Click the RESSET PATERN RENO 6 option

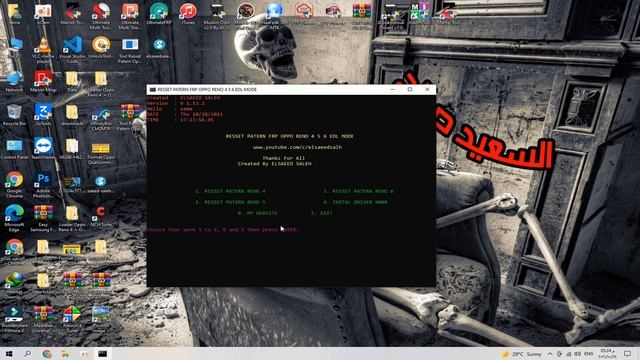pos(358,191)
